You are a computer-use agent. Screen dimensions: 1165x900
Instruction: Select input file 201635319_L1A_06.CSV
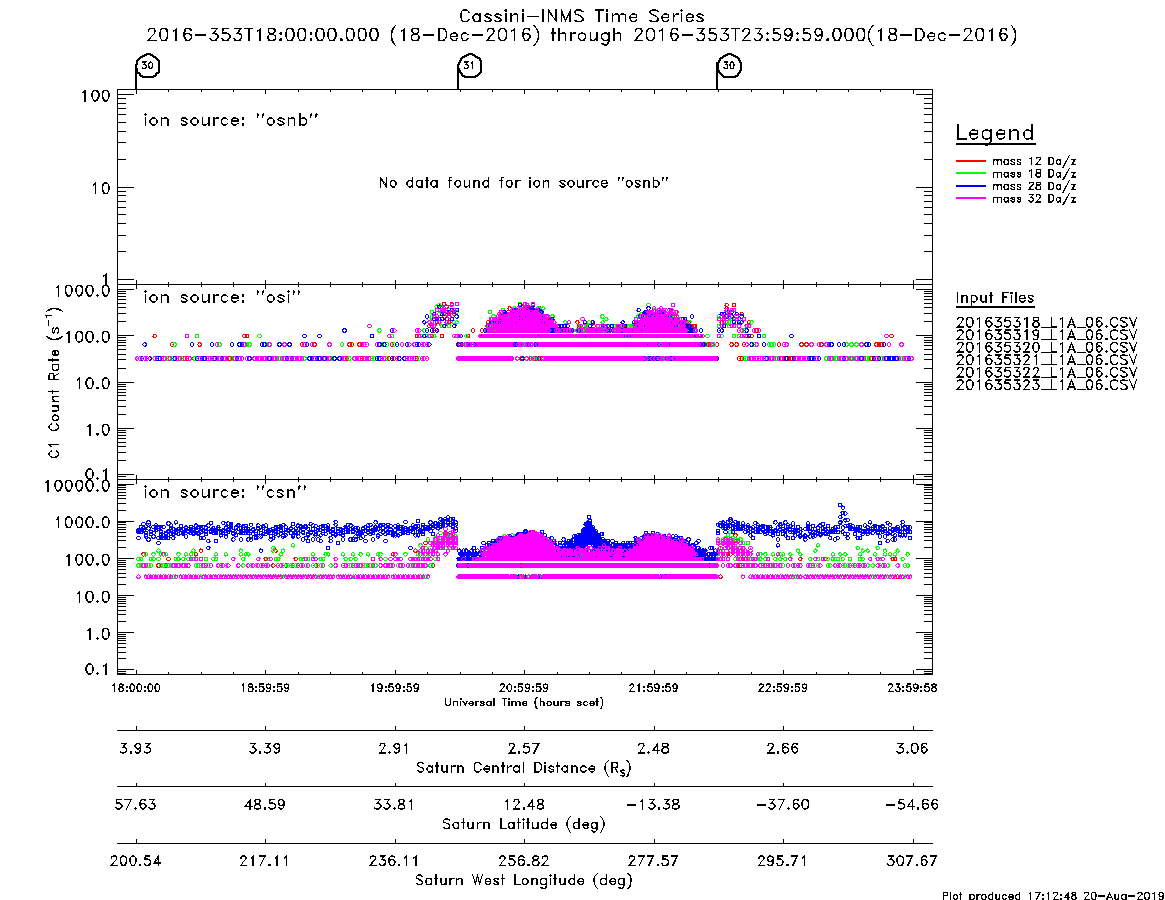point(1046,335)
